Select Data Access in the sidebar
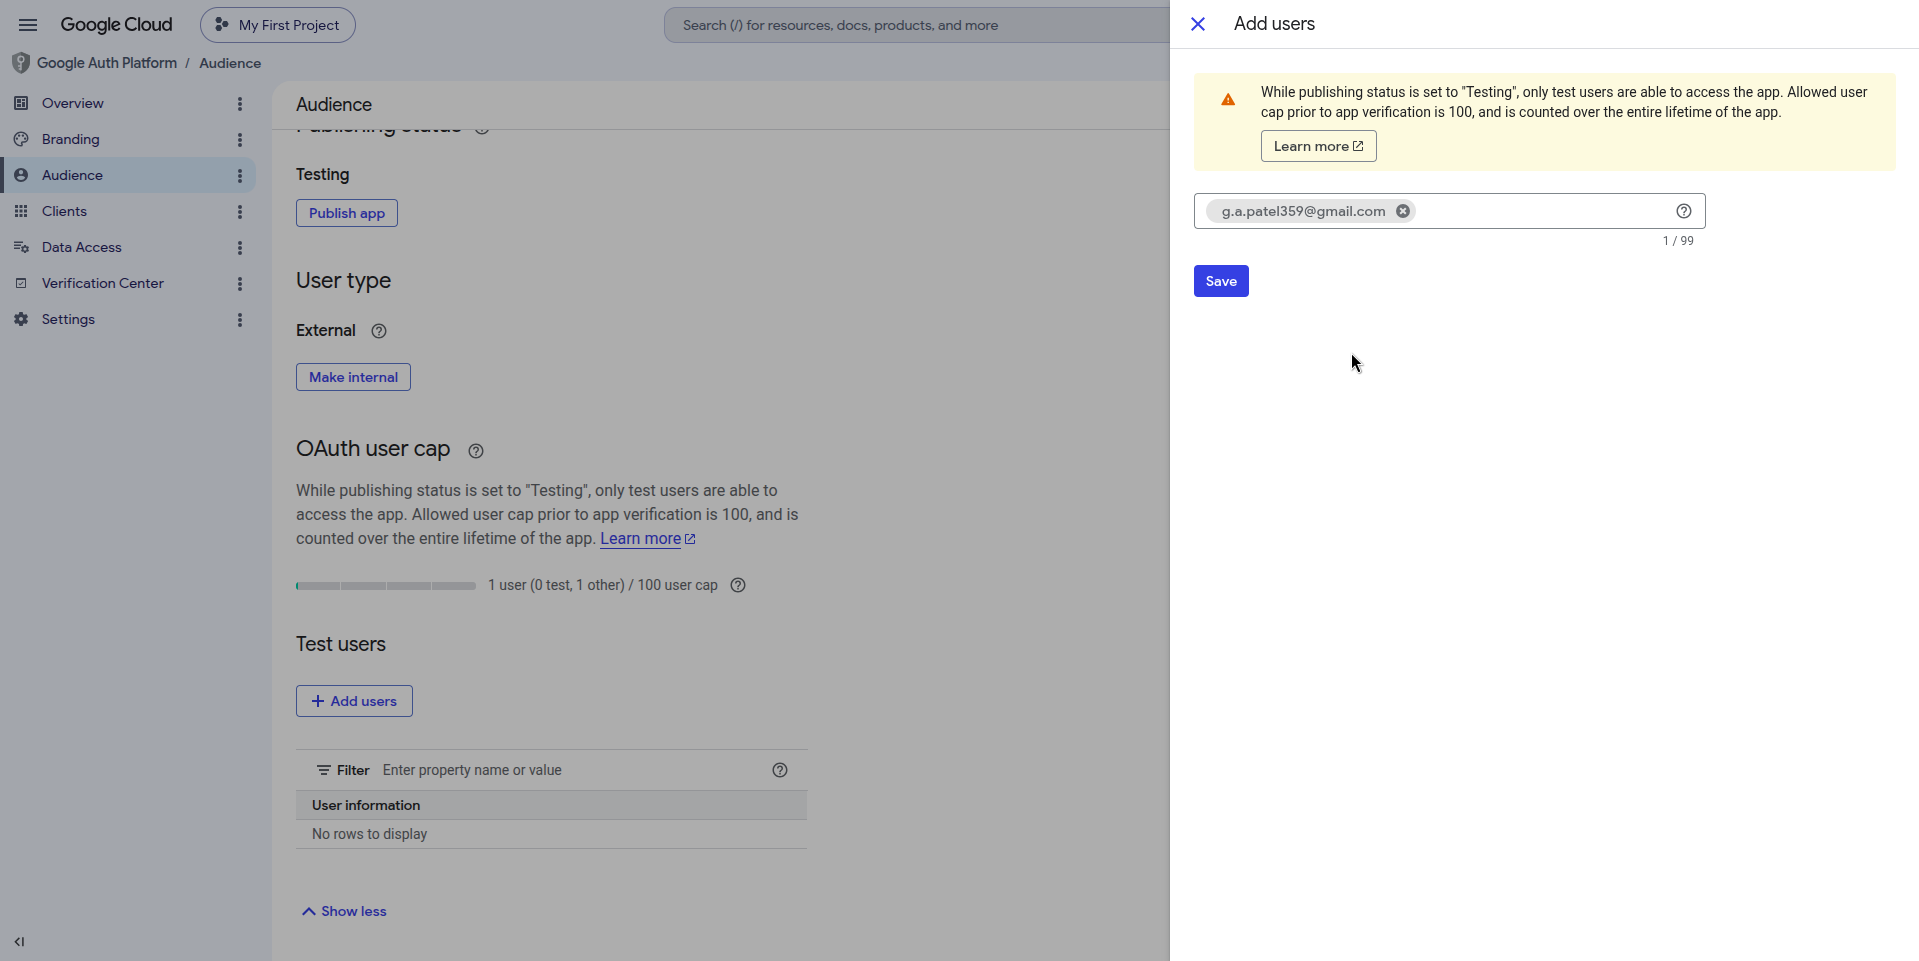 click(82, 247)
